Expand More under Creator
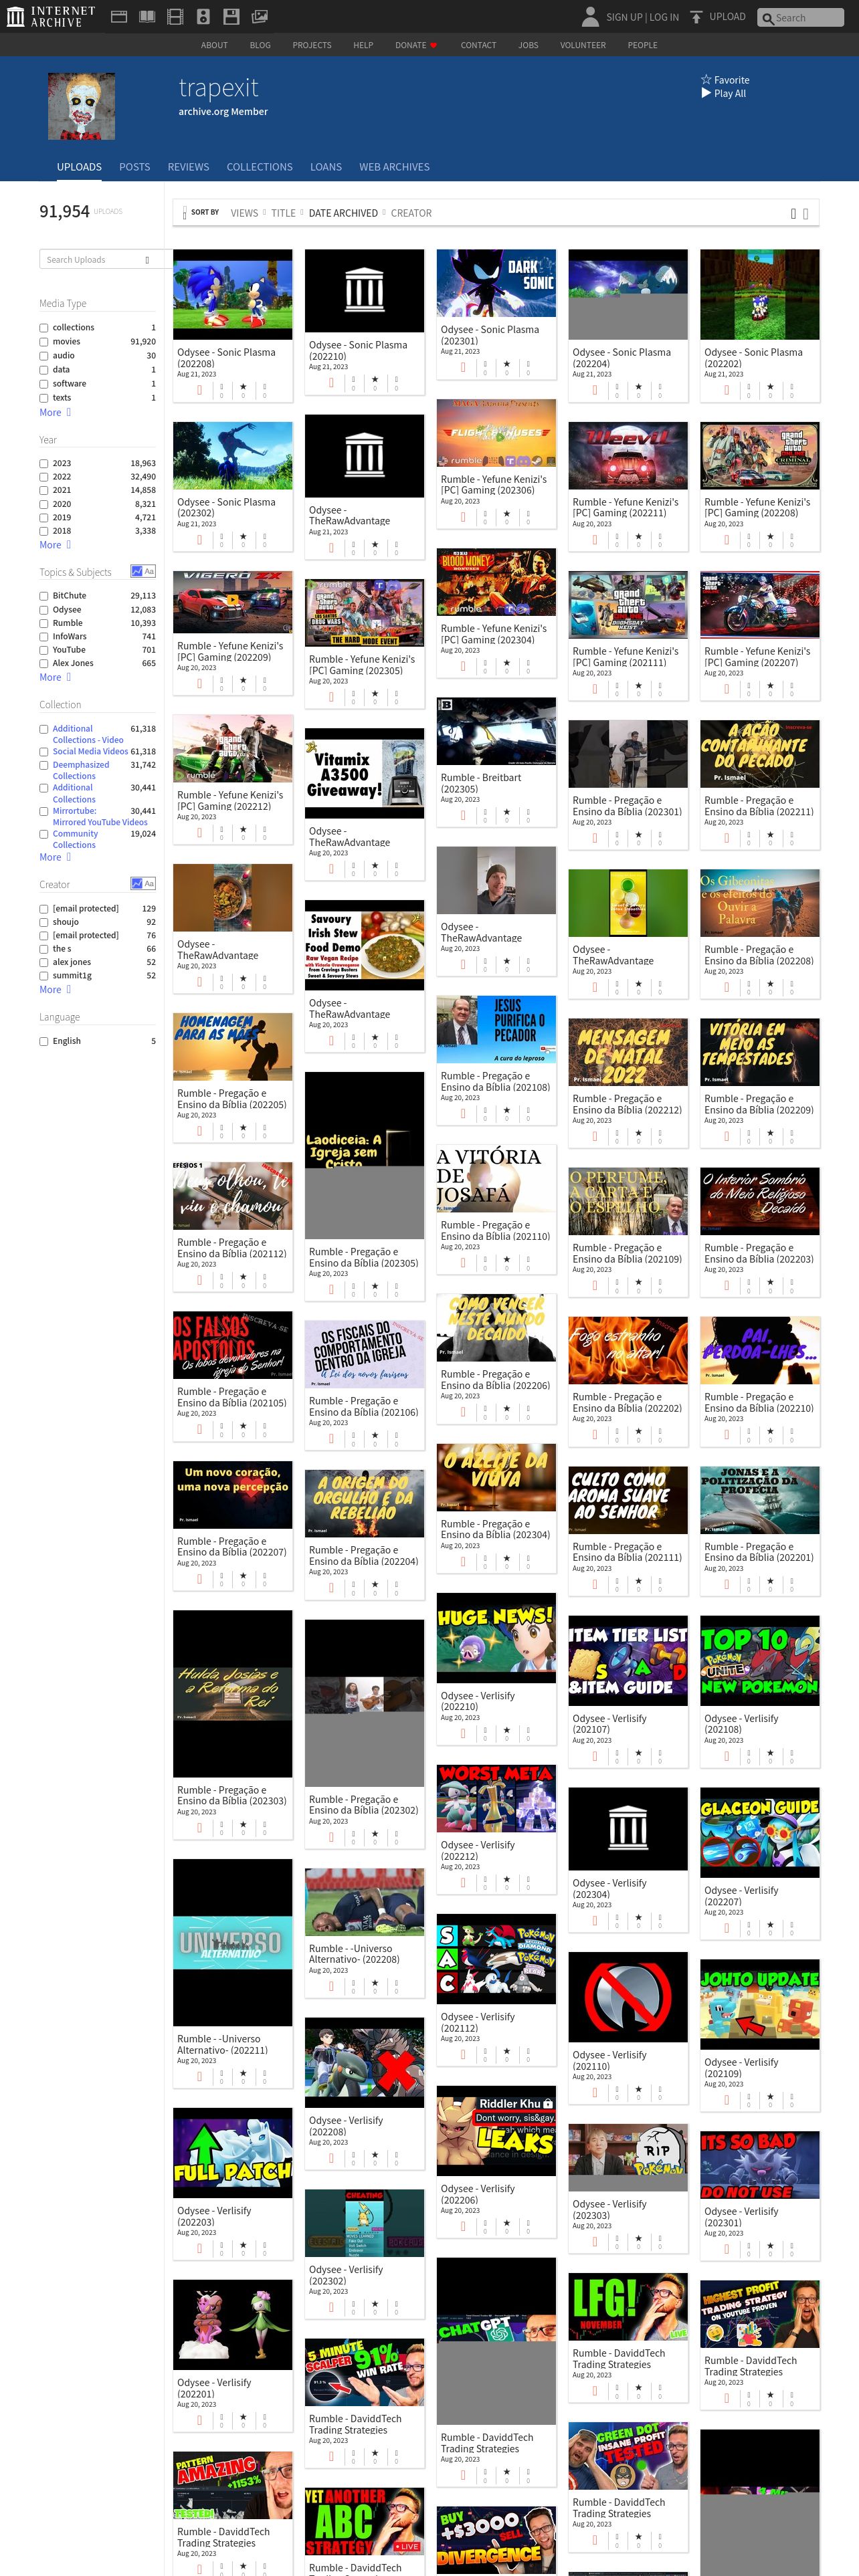 click(55, 990)
